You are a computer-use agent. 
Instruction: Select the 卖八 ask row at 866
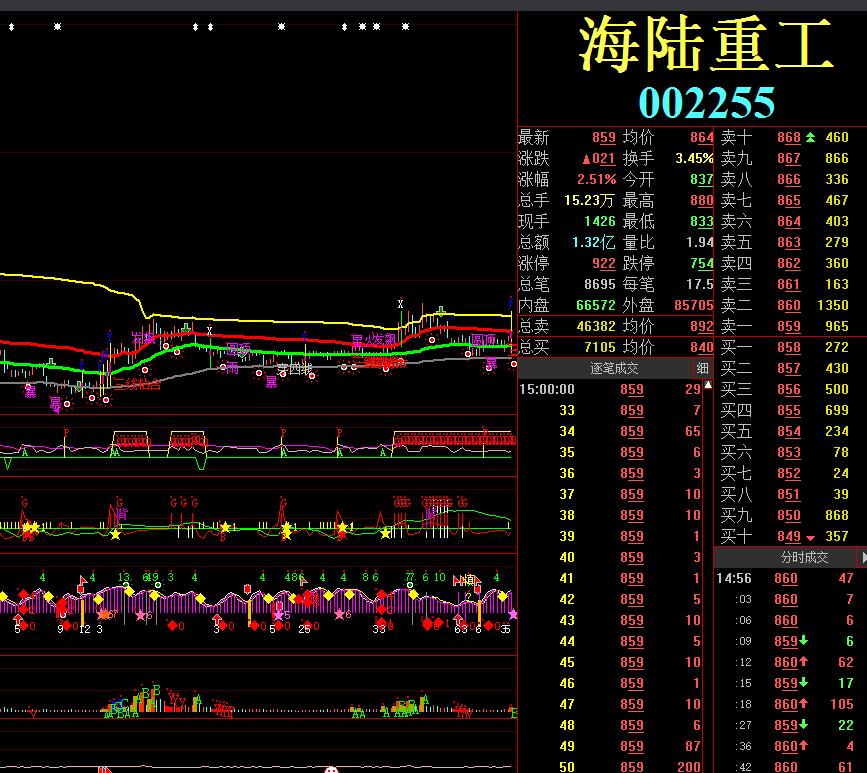coord(791,179)
